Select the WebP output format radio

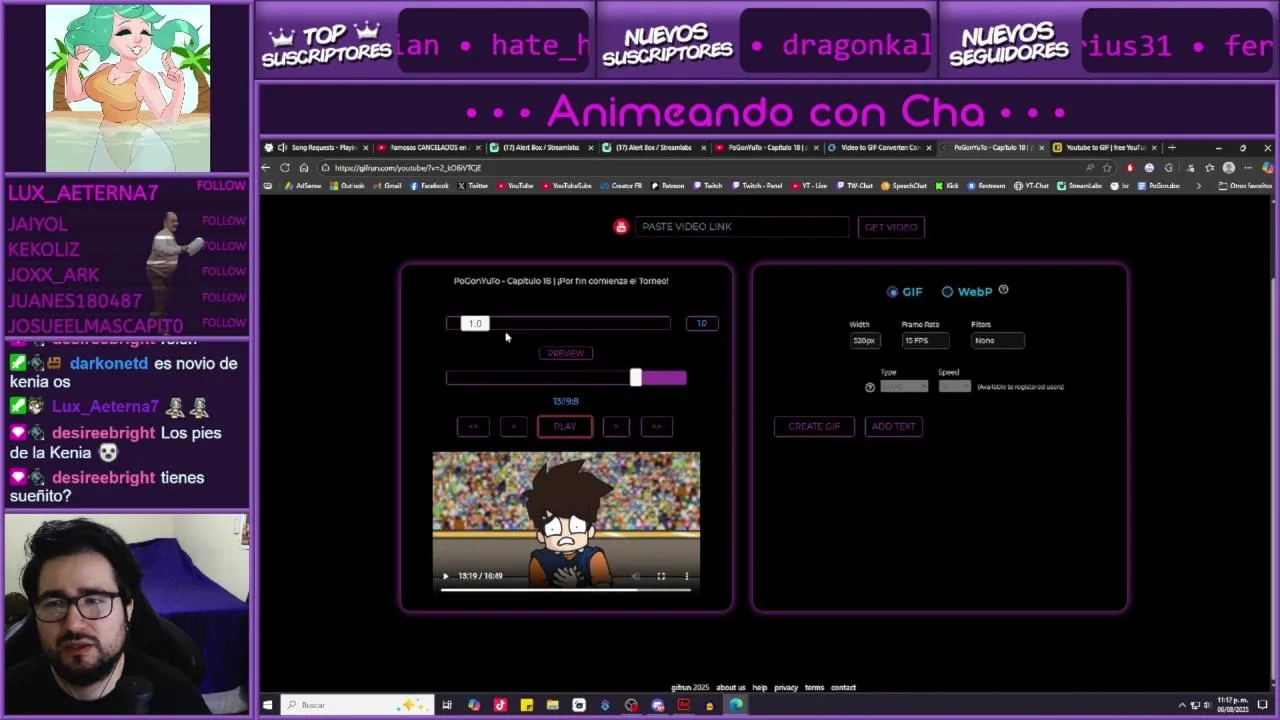pos(947,292)
